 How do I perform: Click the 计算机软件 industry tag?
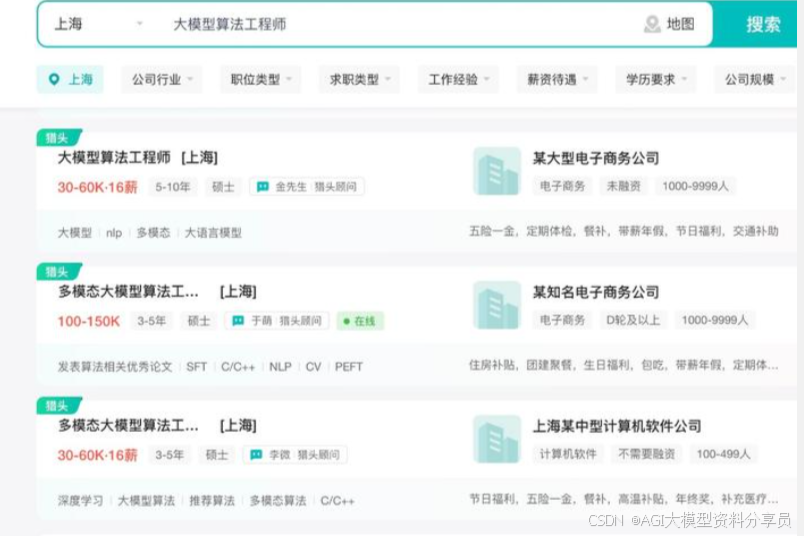coord(568,454)
